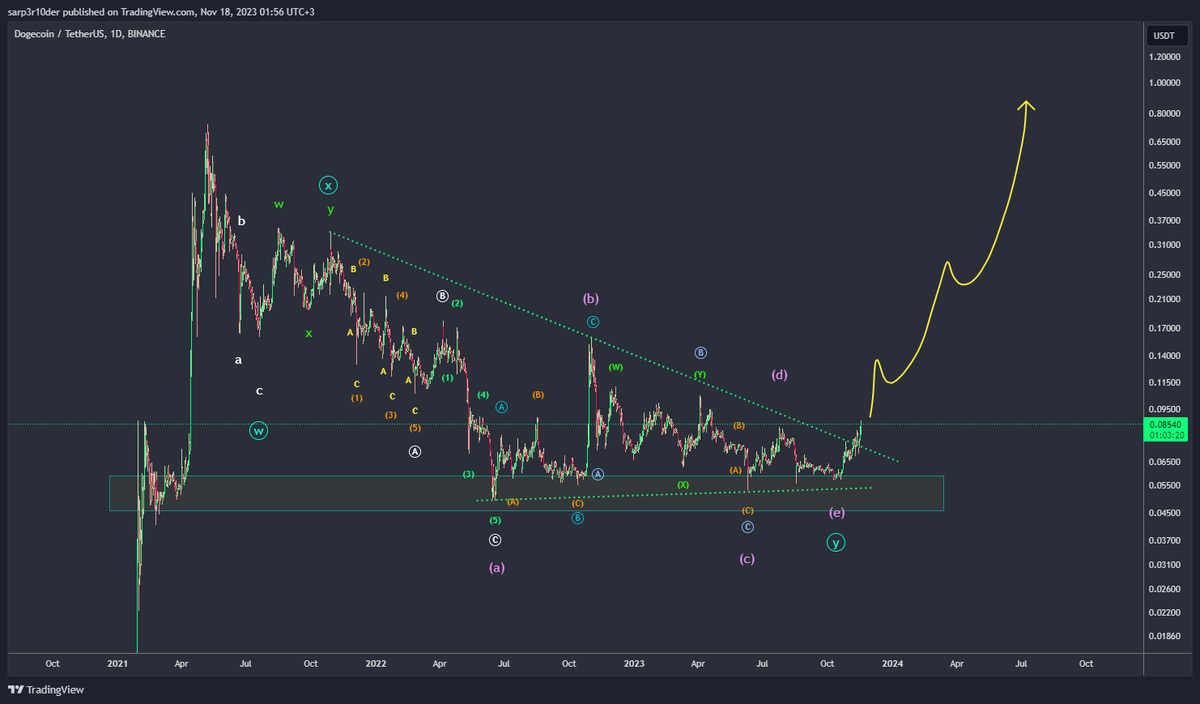Viewport: 1200px width, 704px height.
Task: Click the 0.45000 value on the price scale
Action: tap(1165, 192)
